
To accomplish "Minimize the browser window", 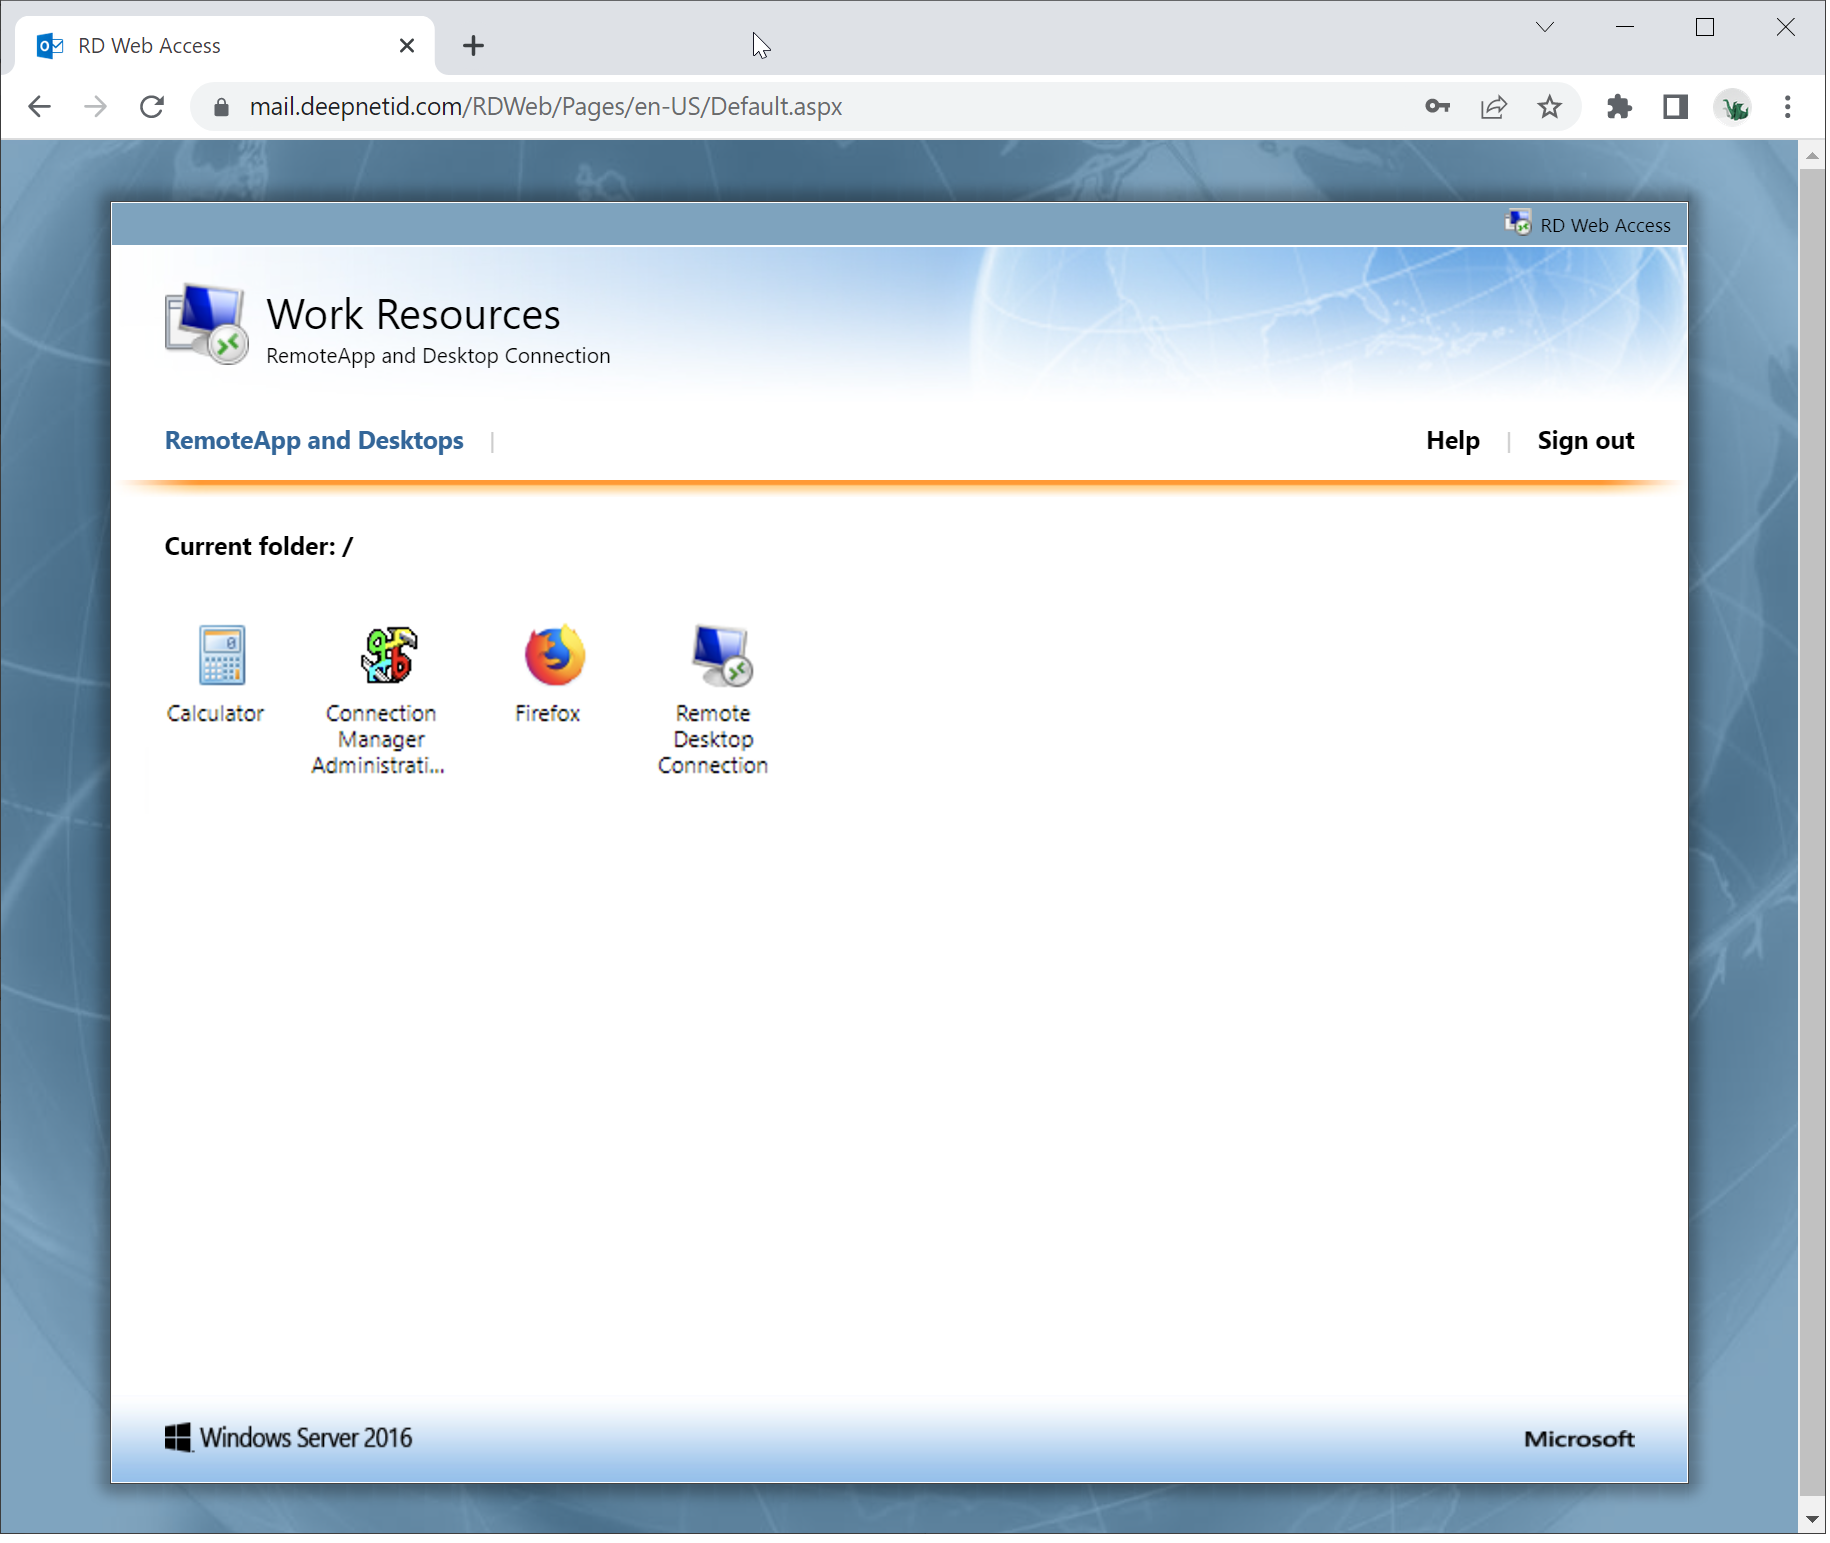I will (1625, 27).
